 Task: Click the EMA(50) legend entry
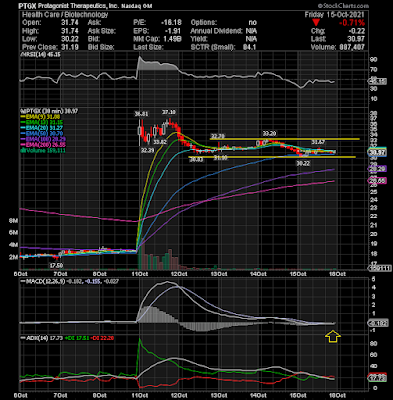(x=43, y=133)
